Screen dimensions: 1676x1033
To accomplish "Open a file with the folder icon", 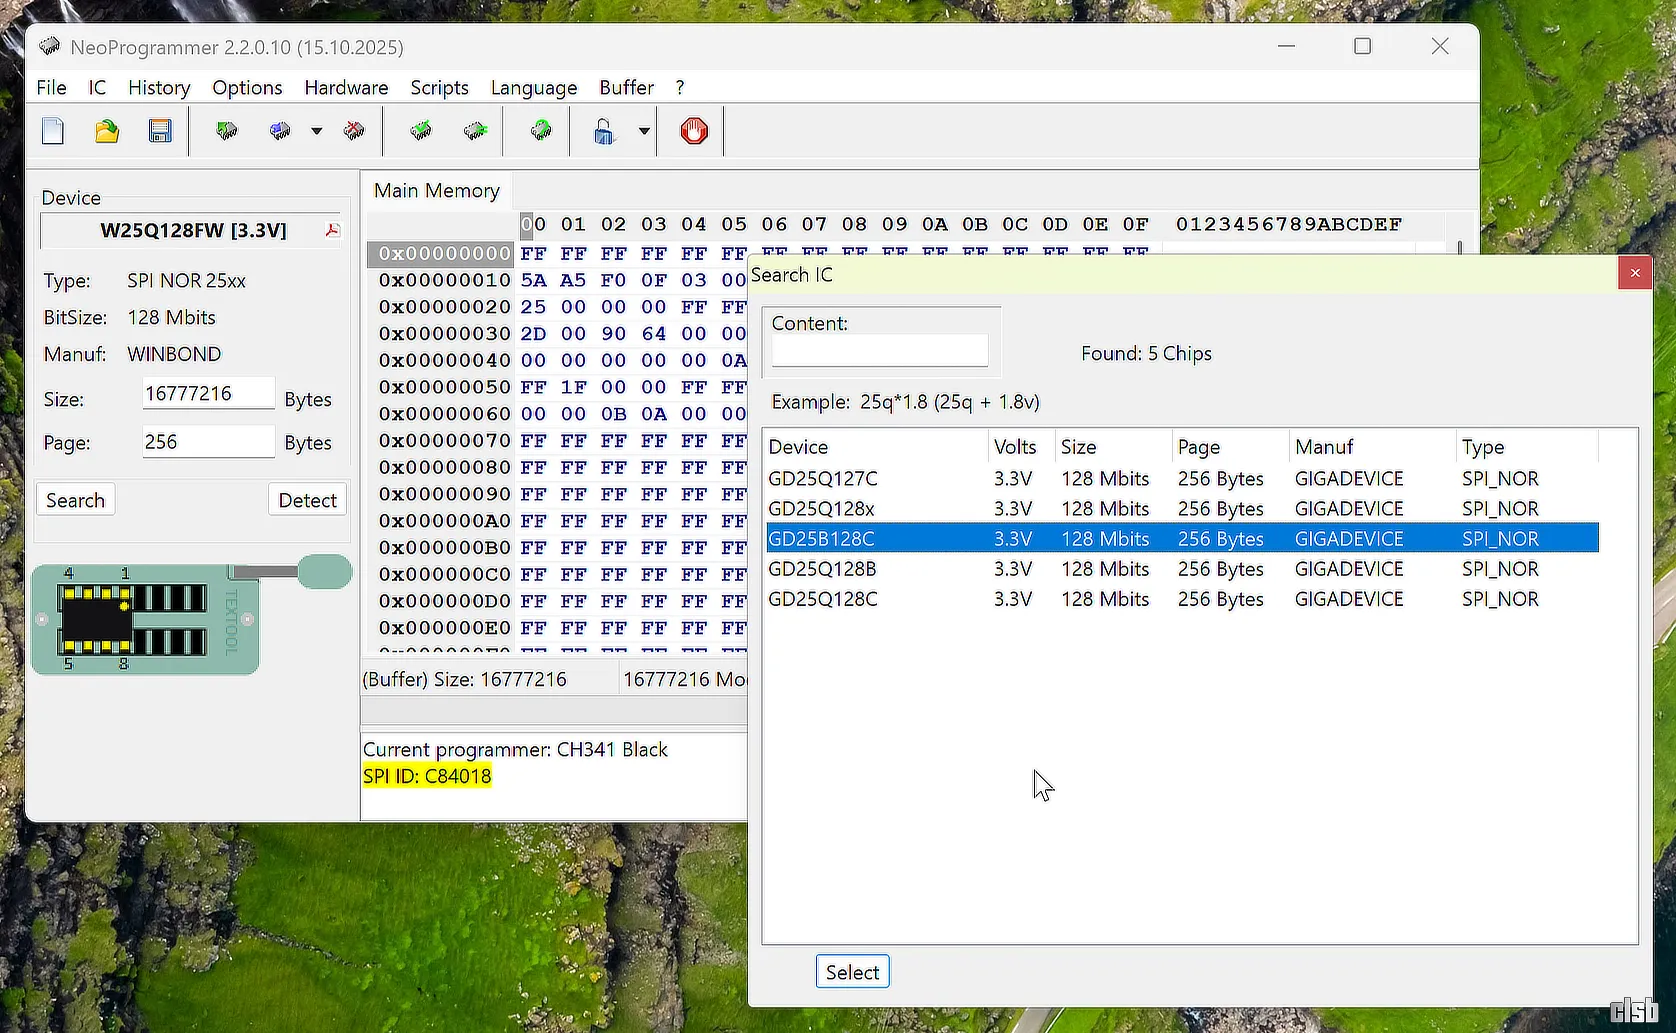I will tap(107, 131).
